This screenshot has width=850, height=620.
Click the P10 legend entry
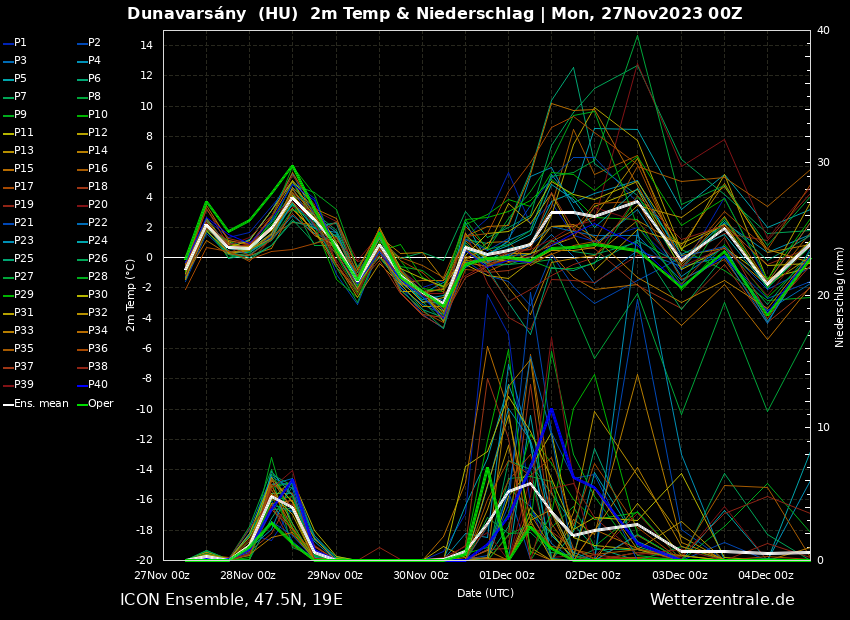point(97,115)
